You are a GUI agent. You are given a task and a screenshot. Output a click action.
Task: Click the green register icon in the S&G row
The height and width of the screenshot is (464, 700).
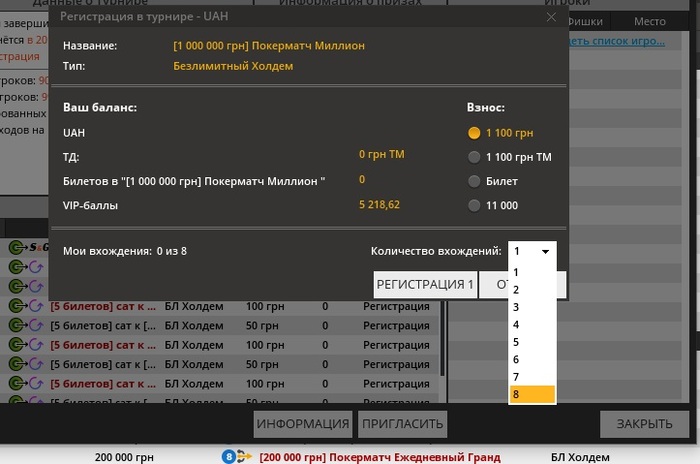coord(18,247)
